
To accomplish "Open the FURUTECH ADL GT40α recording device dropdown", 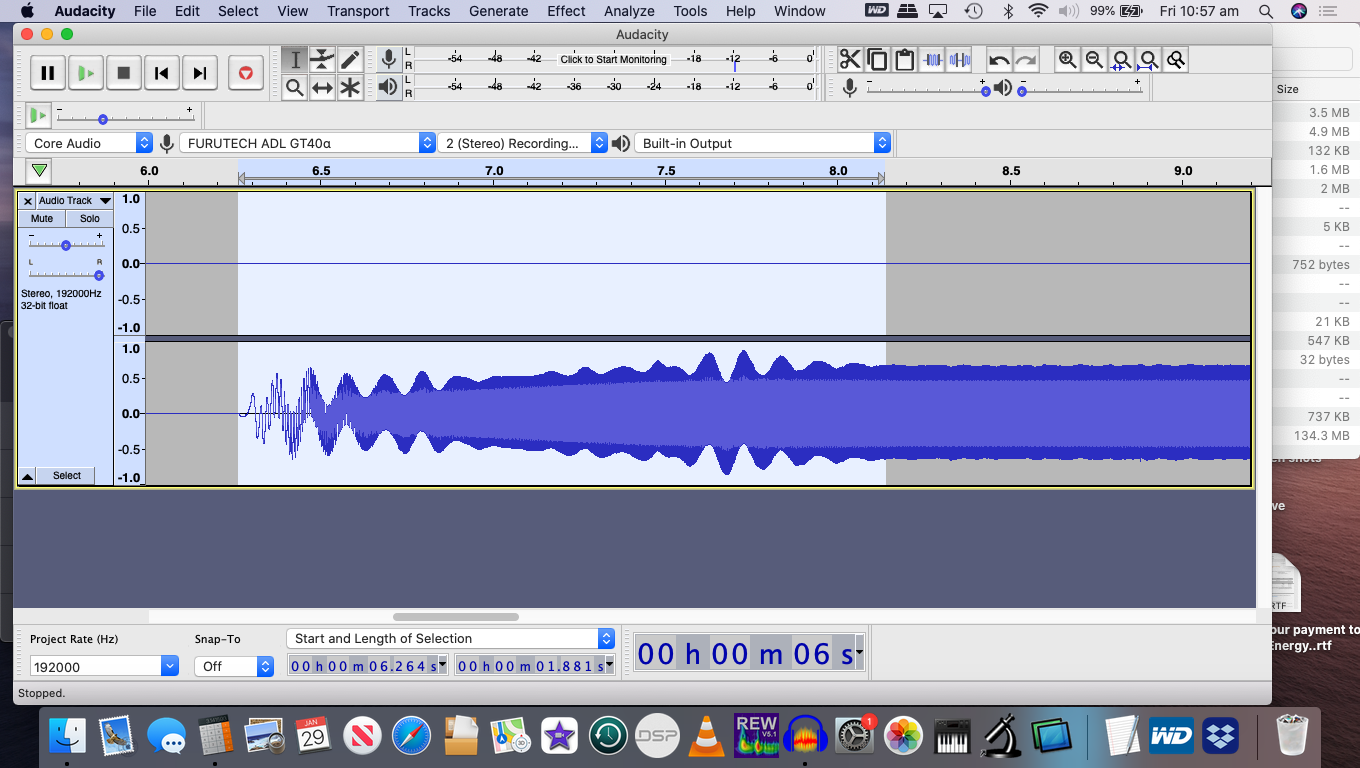I will pyautogui.click(x=307, y=143).
